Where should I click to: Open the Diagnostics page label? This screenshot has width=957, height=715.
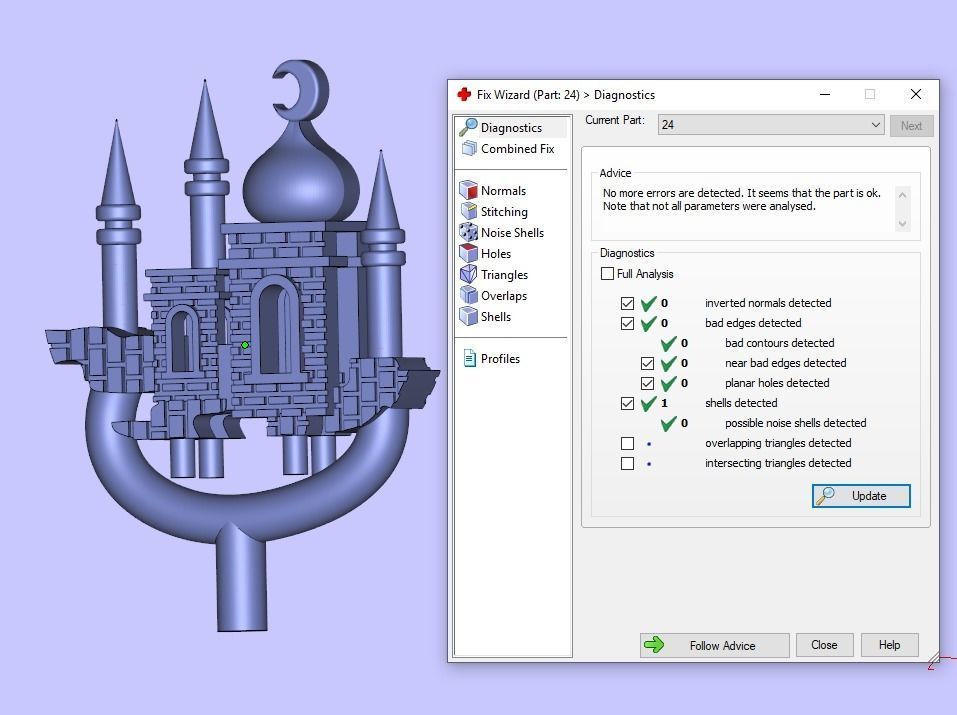coord(511,128)
